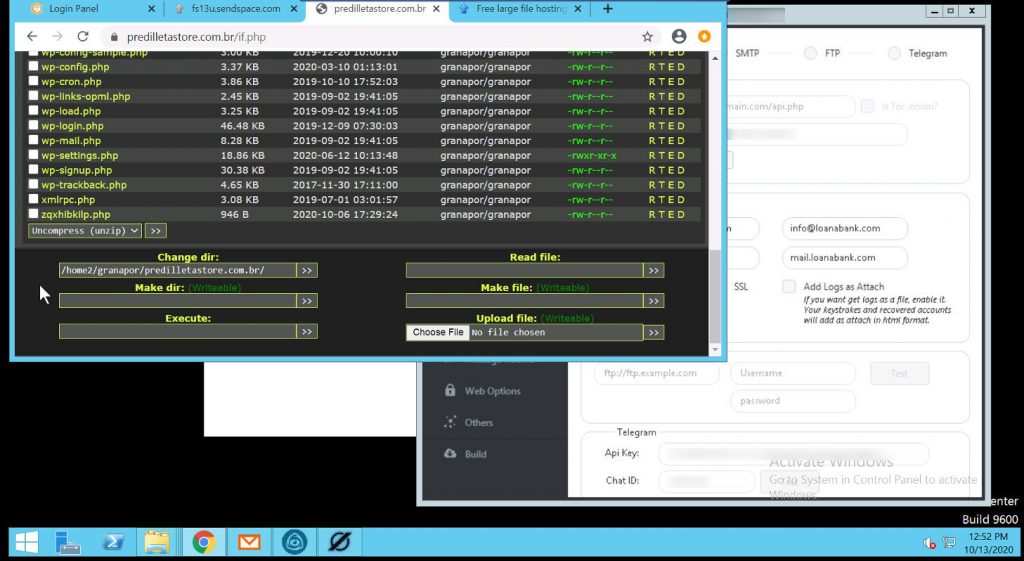Reload the predilletastore page
Viewport: 1024px width, 561px height.
pos(82,37)
